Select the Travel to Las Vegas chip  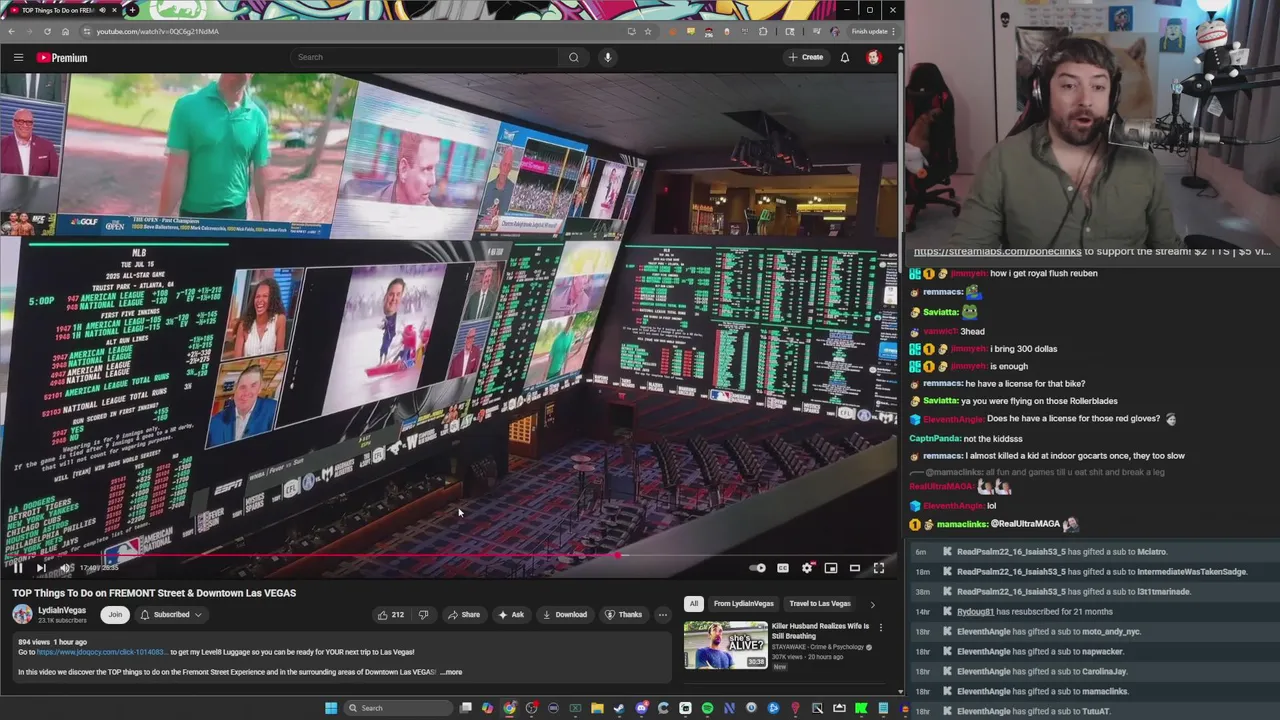[820, 604]
